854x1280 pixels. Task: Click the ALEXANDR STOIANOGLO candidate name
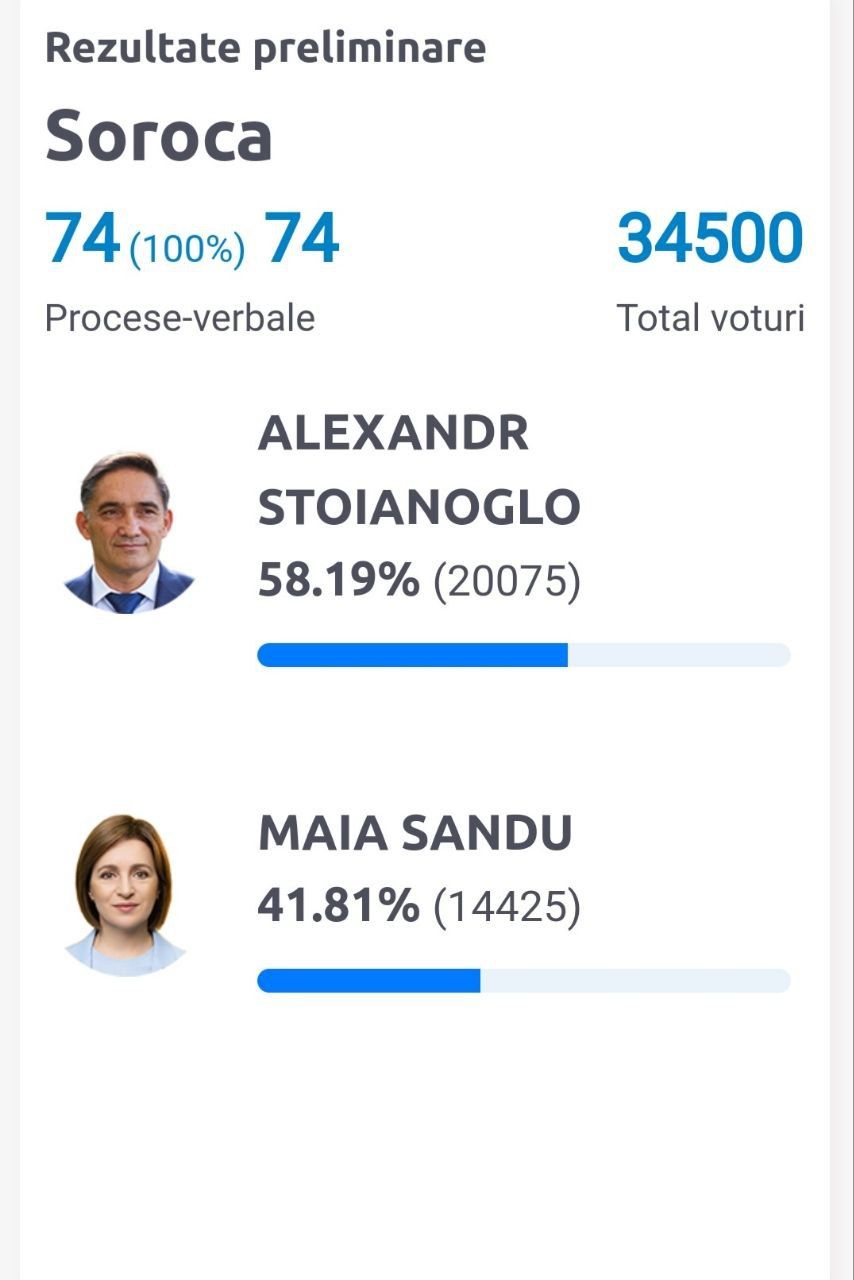click(419, 470)
